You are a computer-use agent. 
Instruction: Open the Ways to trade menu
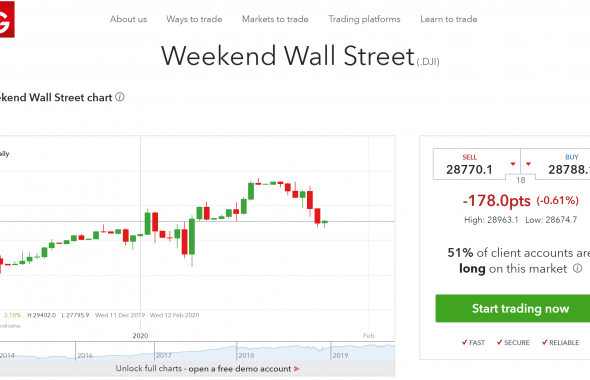click(x=194, y=19)
